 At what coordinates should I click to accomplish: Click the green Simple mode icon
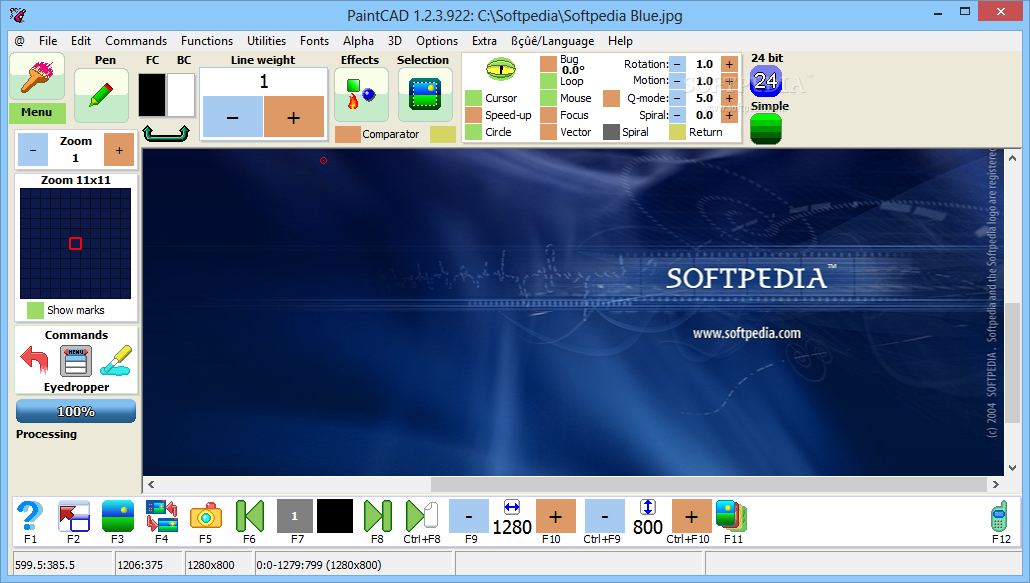click(766, 129)
